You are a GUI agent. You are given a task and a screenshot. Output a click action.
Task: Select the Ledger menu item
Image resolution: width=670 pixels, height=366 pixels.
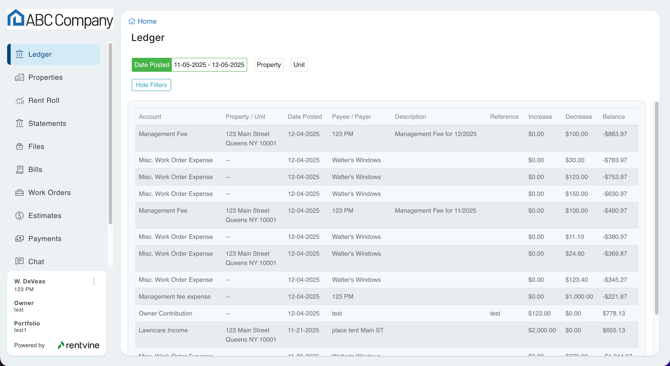coord(53,54)
